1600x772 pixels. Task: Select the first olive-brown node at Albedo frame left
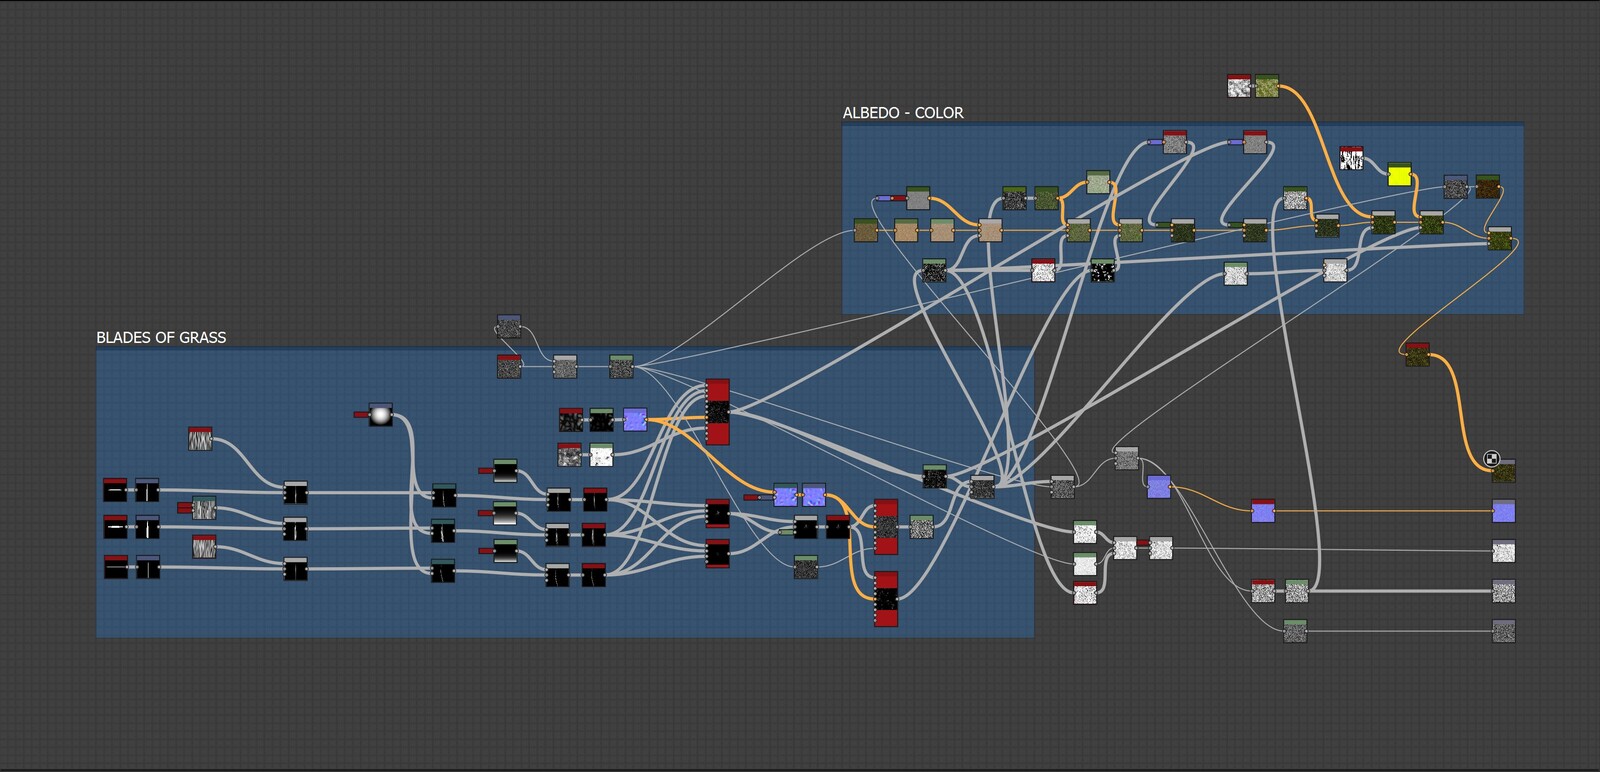pyautogui.click(x=866, y=230)
